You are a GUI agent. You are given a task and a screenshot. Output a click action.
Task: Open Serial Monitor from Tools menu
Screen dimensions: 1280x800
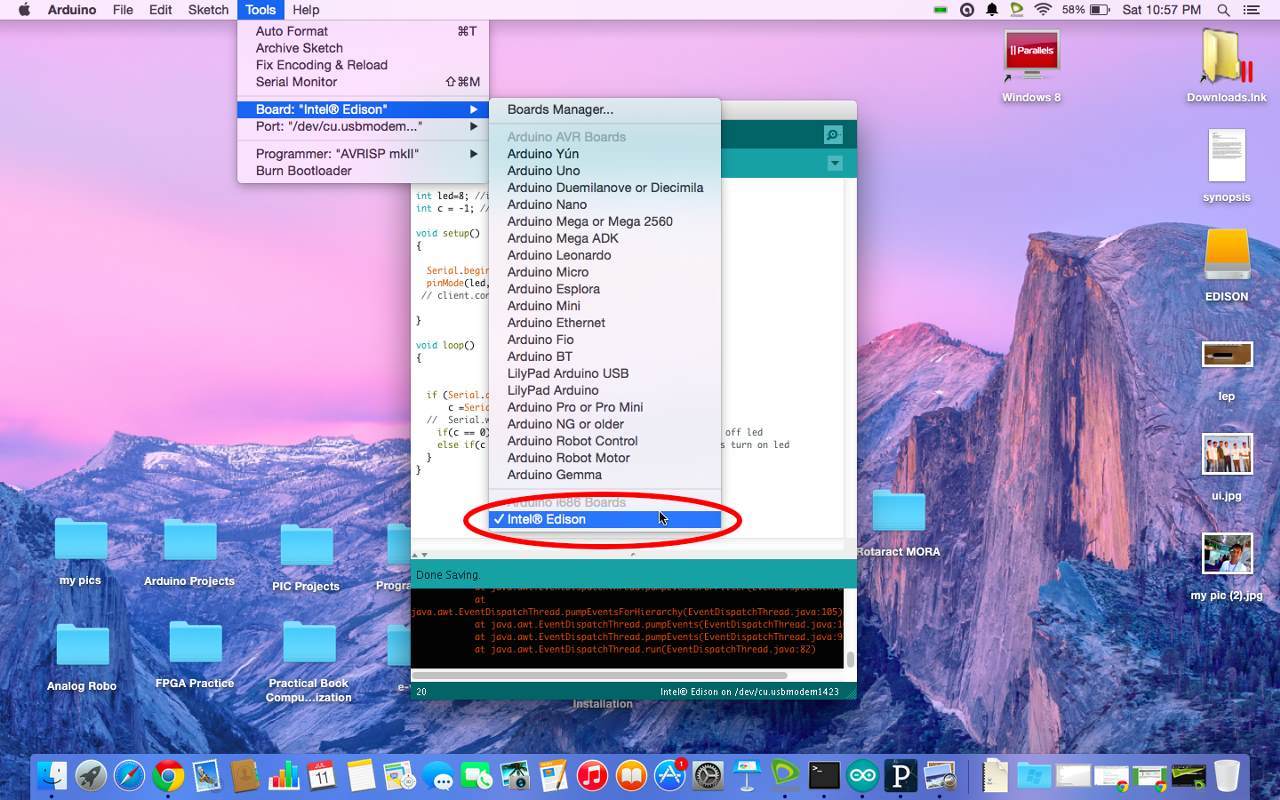363,82
